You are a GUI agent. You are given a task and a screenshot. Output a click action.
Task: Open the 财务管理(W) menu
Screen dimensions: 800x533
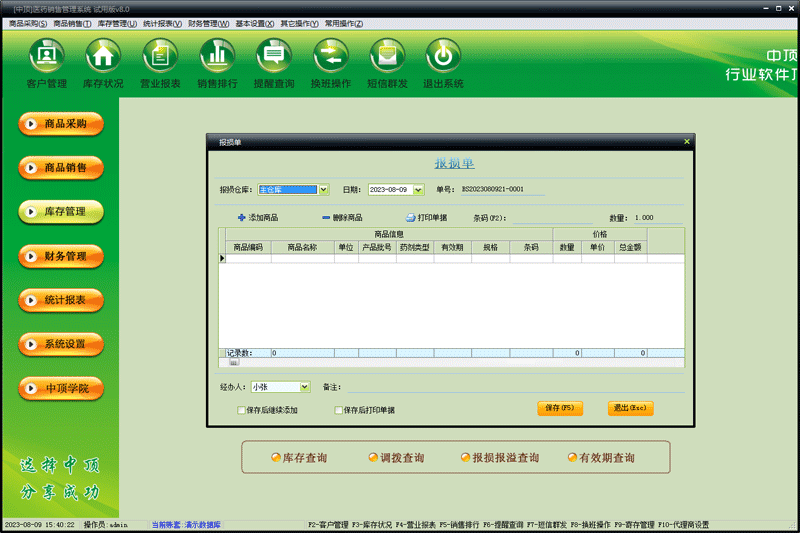(x=208, y=24)
